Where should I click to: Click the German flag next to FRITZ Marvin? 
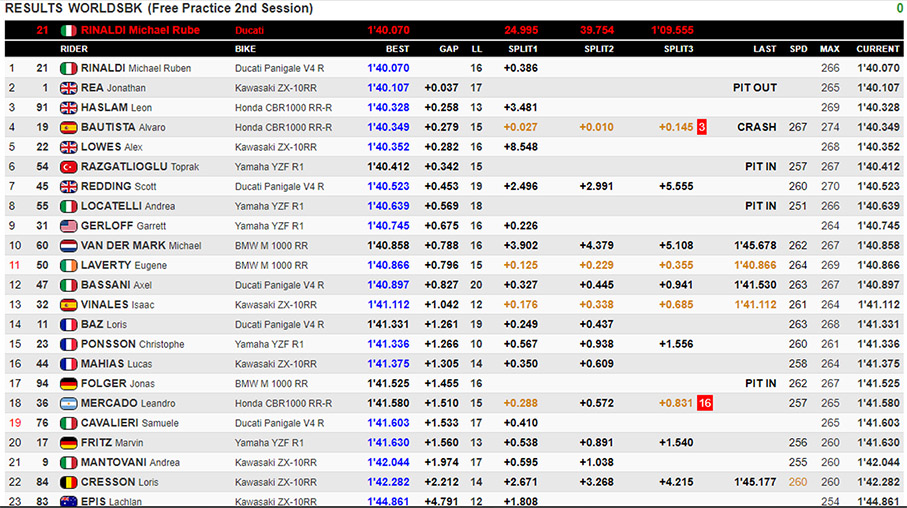[x=68, y=443]
